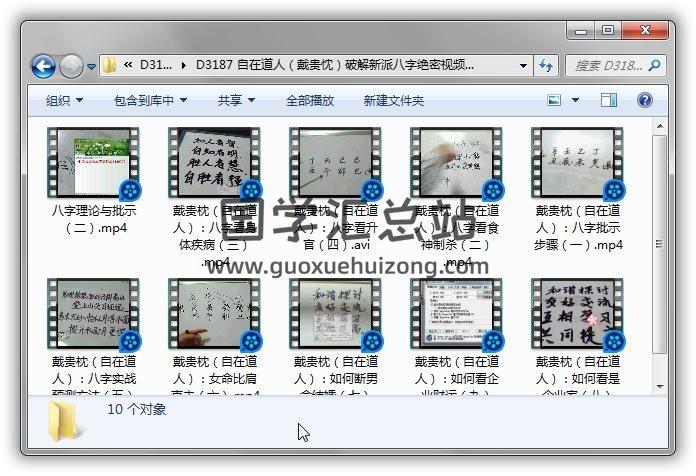Screen dimensions: 696x476
Task: Refresh the folder using address bar button
Action: [546, 66]
